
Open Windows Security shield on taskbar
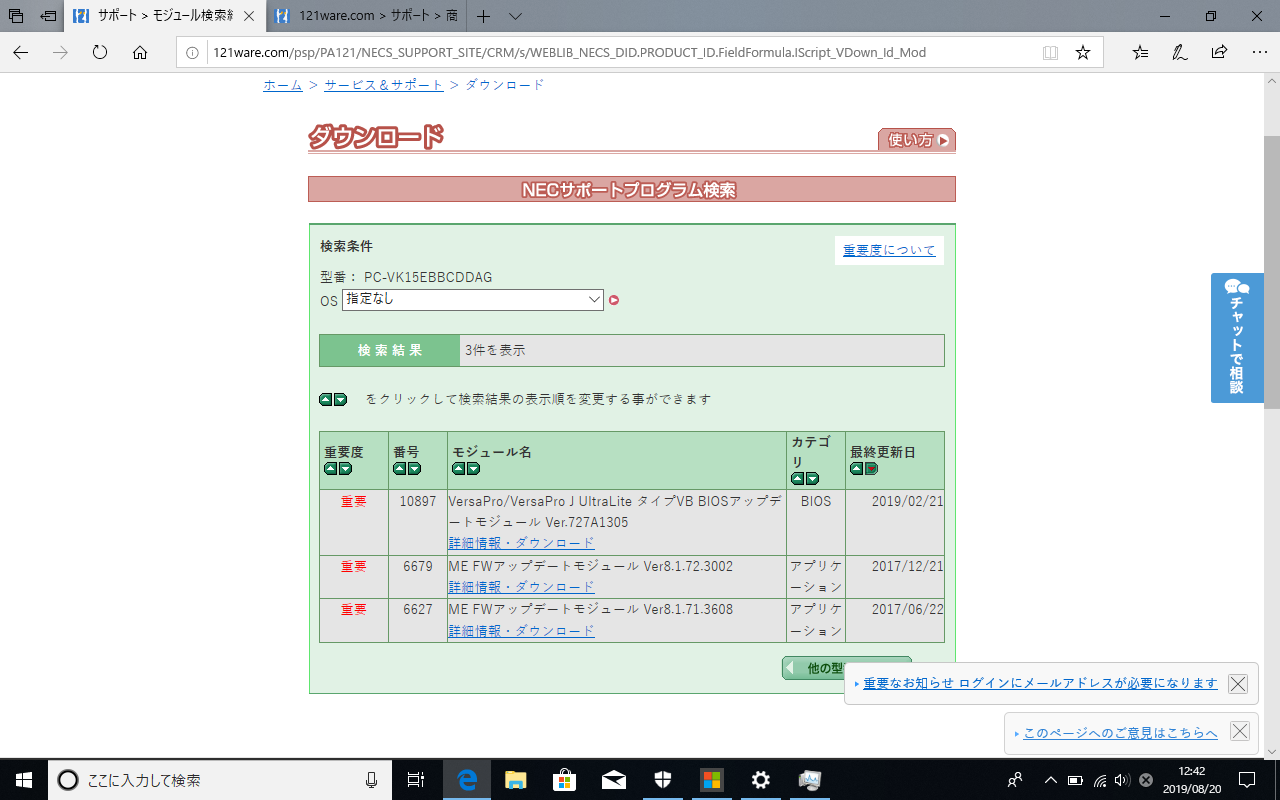tap(663, 780)
